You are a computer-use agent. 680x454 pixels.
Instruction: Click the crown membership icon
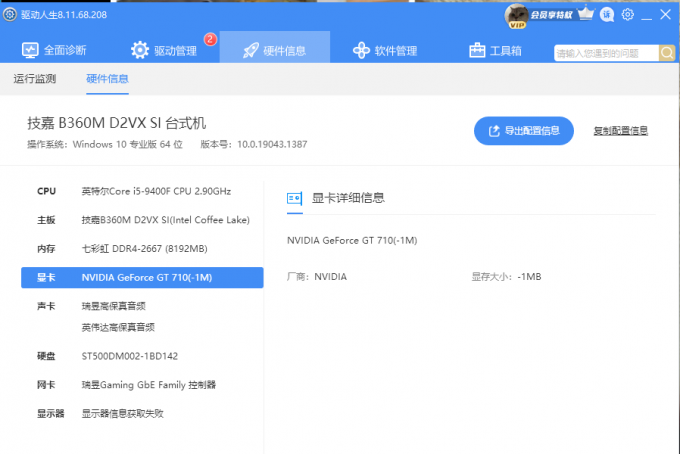(586, 15)
